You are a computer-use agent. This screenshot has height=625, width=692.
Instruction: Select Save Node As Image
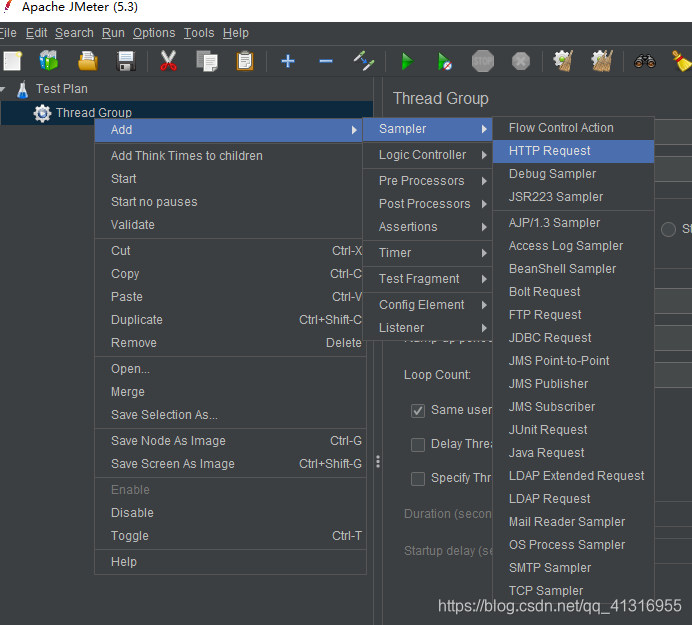230,441
